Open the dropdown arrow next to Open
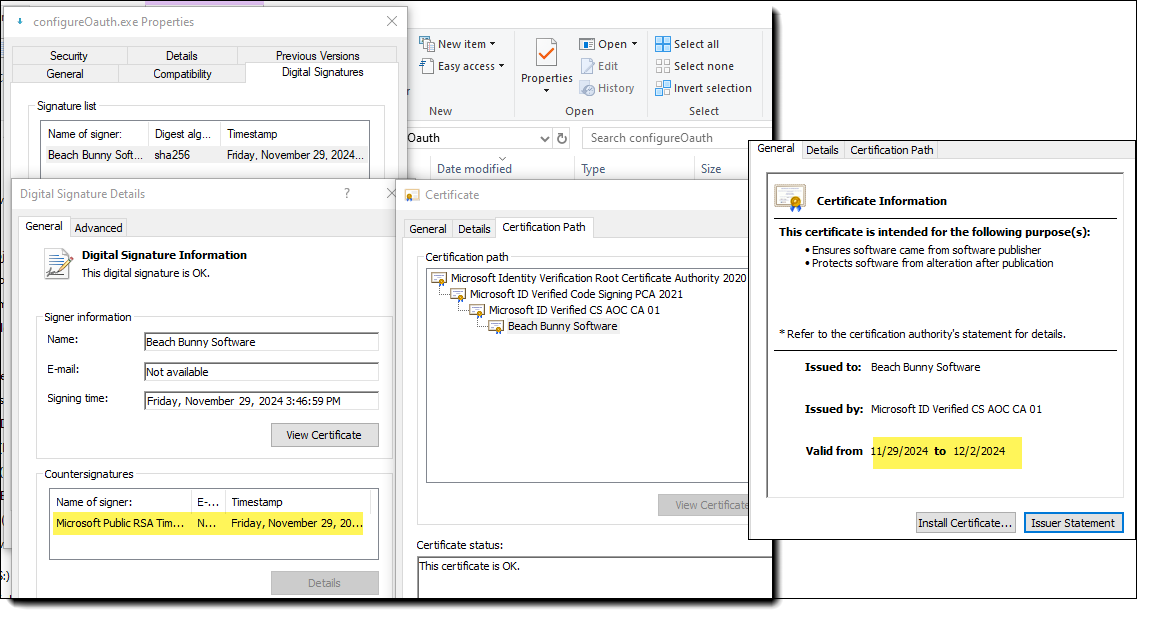Image resolution: width=1167 pixels, height=629 pixels. (x=634, y=44)
